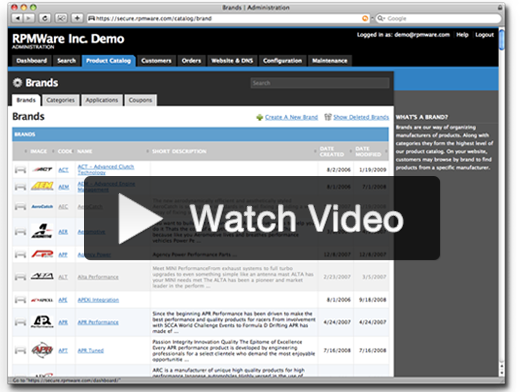The height and width of the screenshot is (392, 520).
Task: Click the scrollbar down arrow
Action: point(502,373)
